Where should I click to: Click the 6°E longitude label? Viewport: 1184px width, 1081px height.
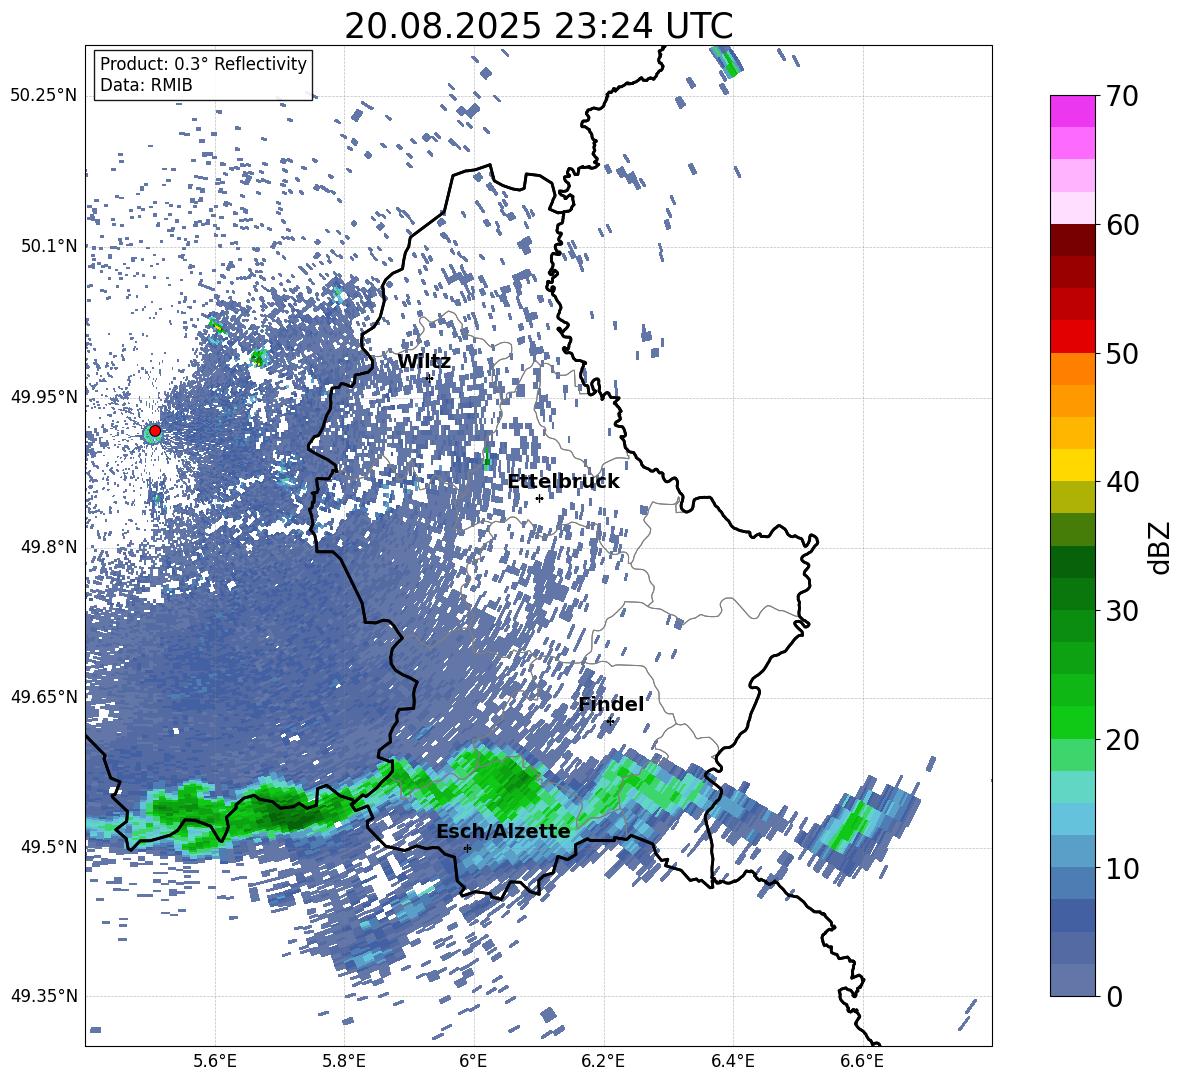click(473, 1061)
